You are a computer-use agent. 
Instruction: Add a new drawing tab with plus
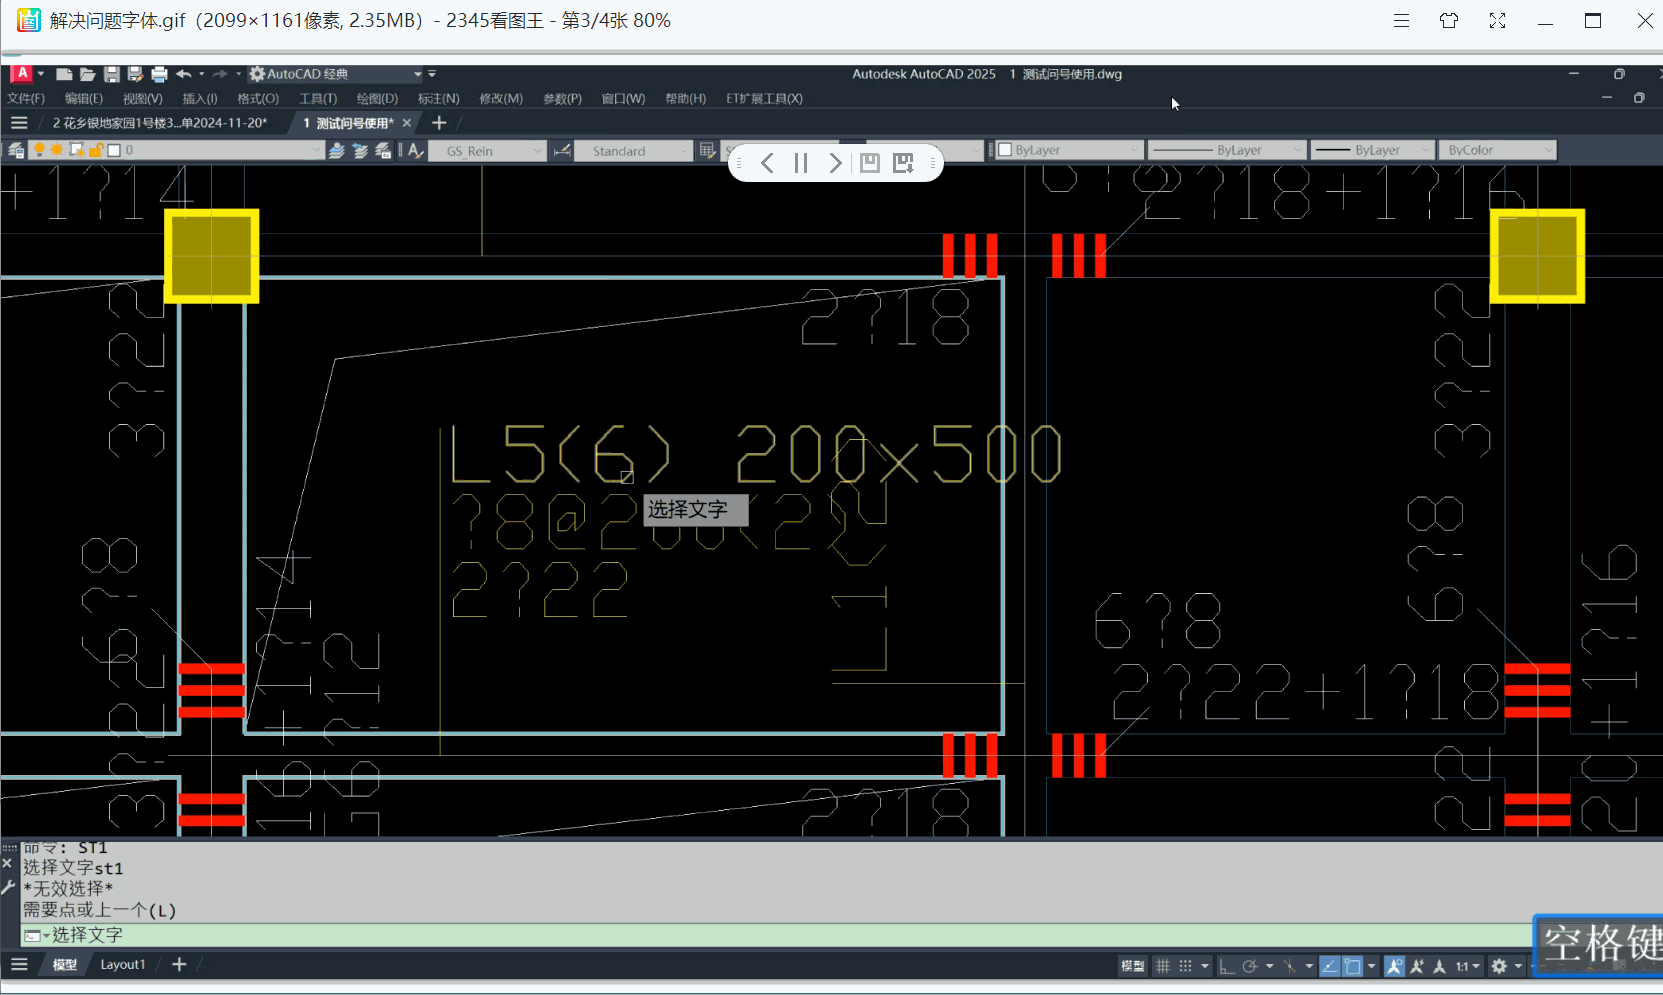(438, 123)
